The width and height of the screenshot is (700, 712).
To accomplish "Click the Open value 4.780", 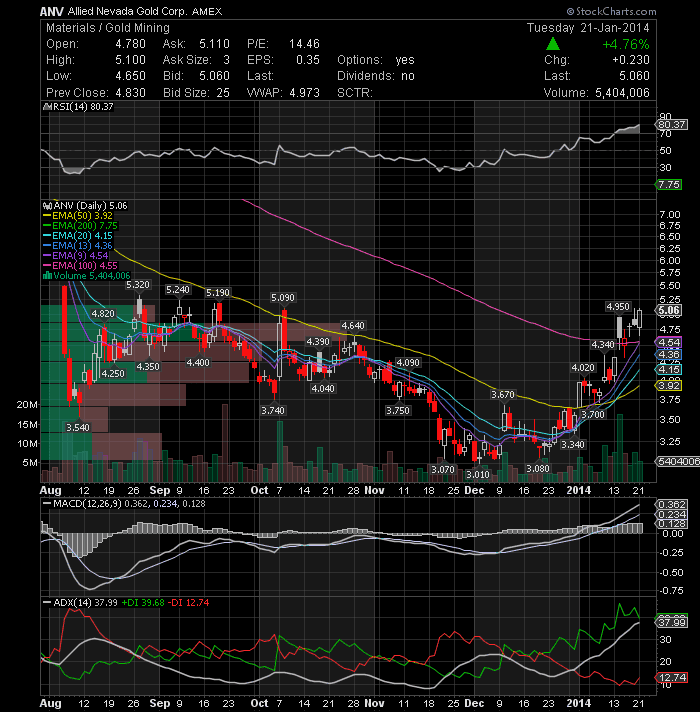I will [x=130, y=44].
